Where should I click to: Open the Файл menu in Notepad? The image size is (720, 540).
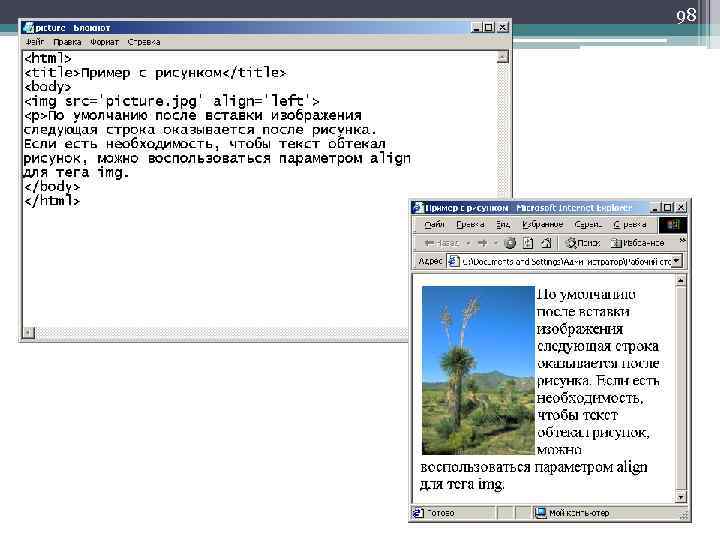pyautogui.click(x=35, y=42)
